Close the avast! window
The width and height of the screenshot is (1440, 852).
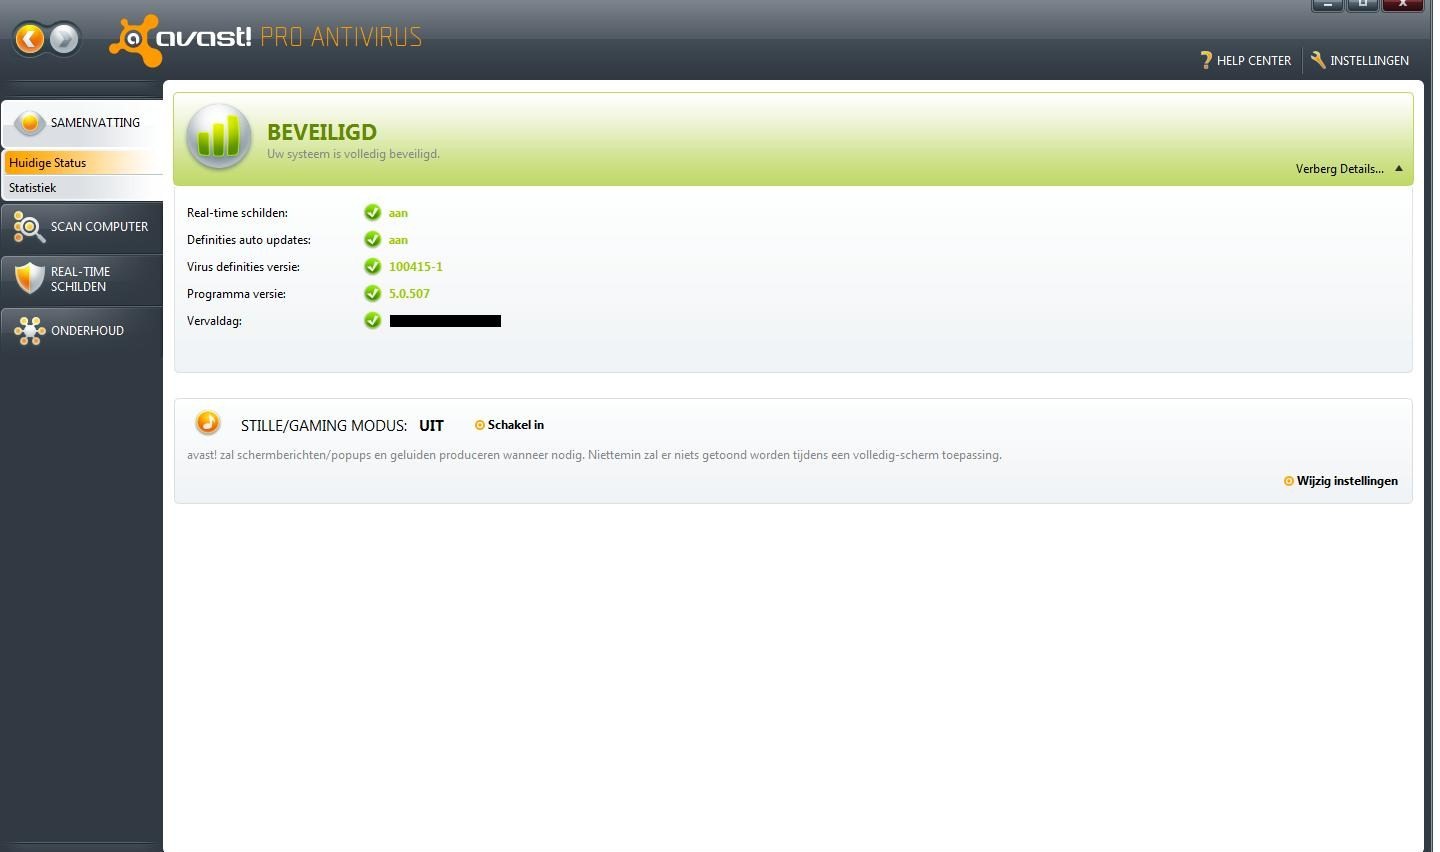[x=1402, y=5]
